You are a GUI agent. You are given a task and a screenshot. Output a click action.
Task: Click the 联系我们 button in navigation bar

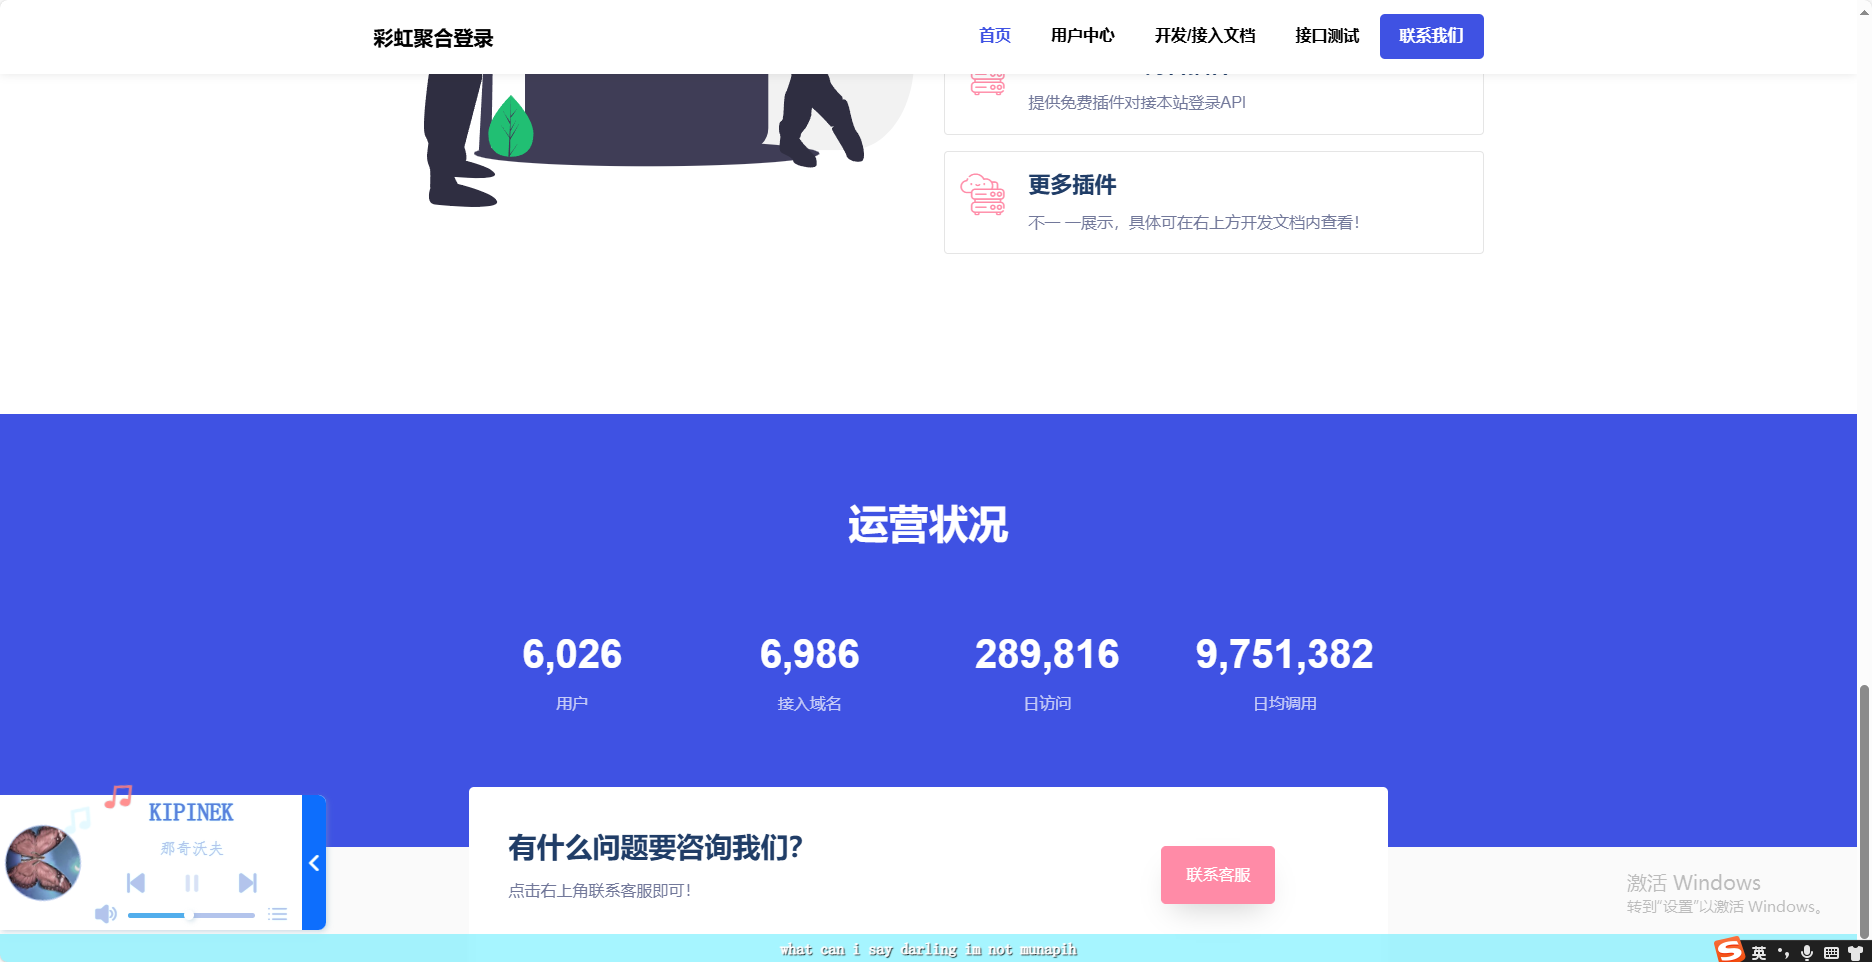coord(1431,36)
